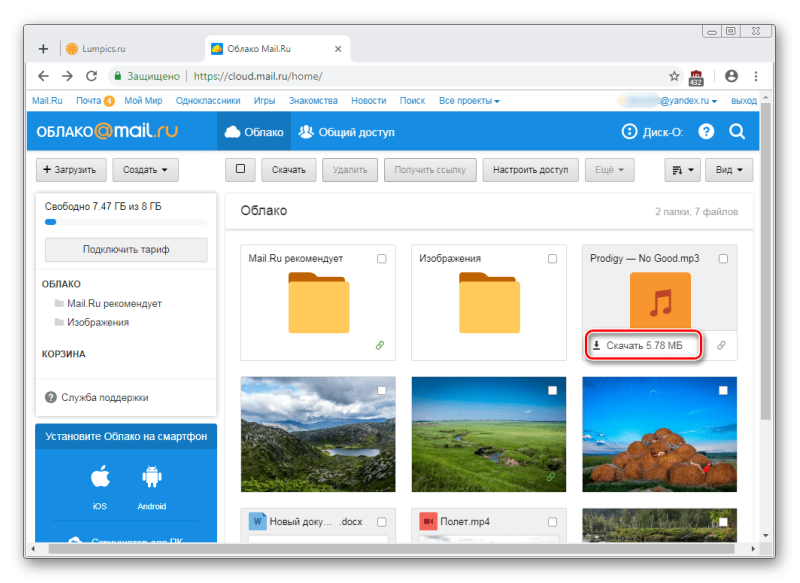Image resolution: width=800 pixels, height=583 pixels.
Task: Click the Скачать toolbar button
Action: (289, 170)
